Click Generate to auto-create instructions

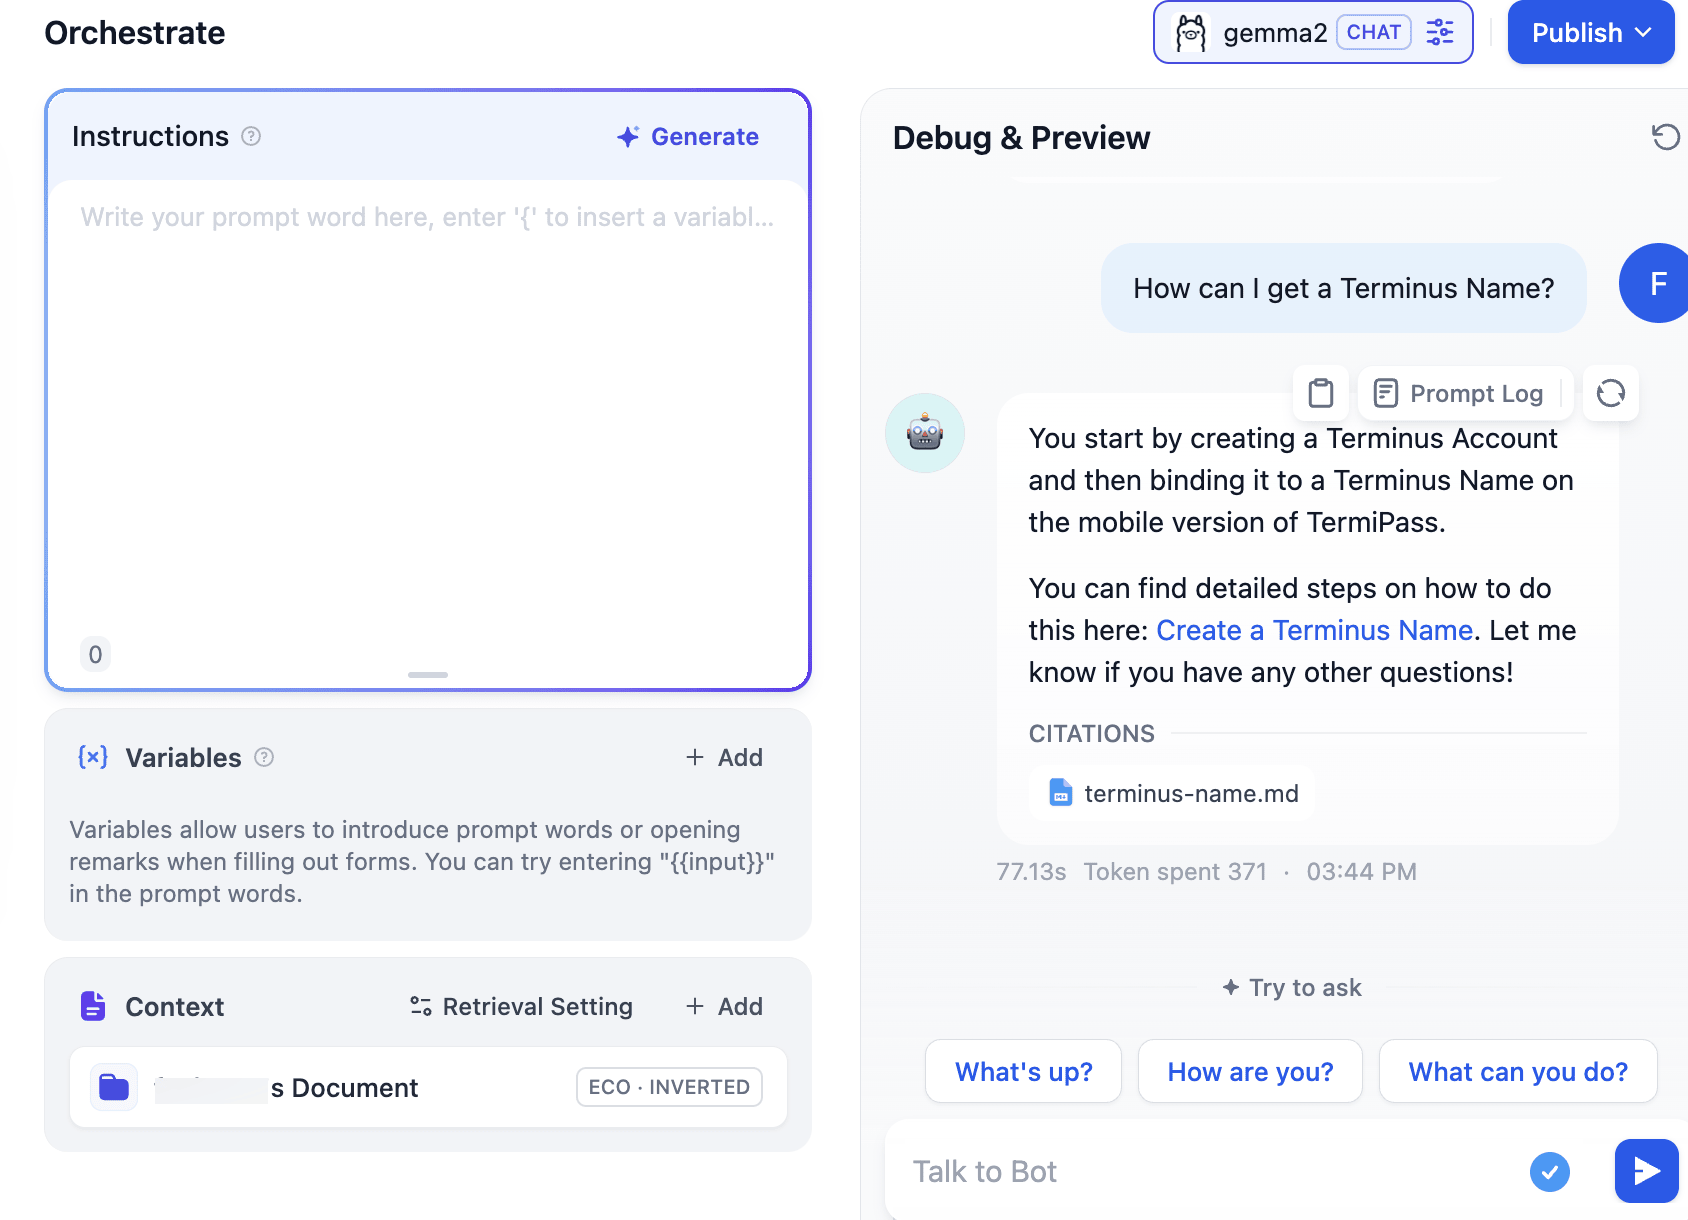pyautogui.click(x=688, y=137)
